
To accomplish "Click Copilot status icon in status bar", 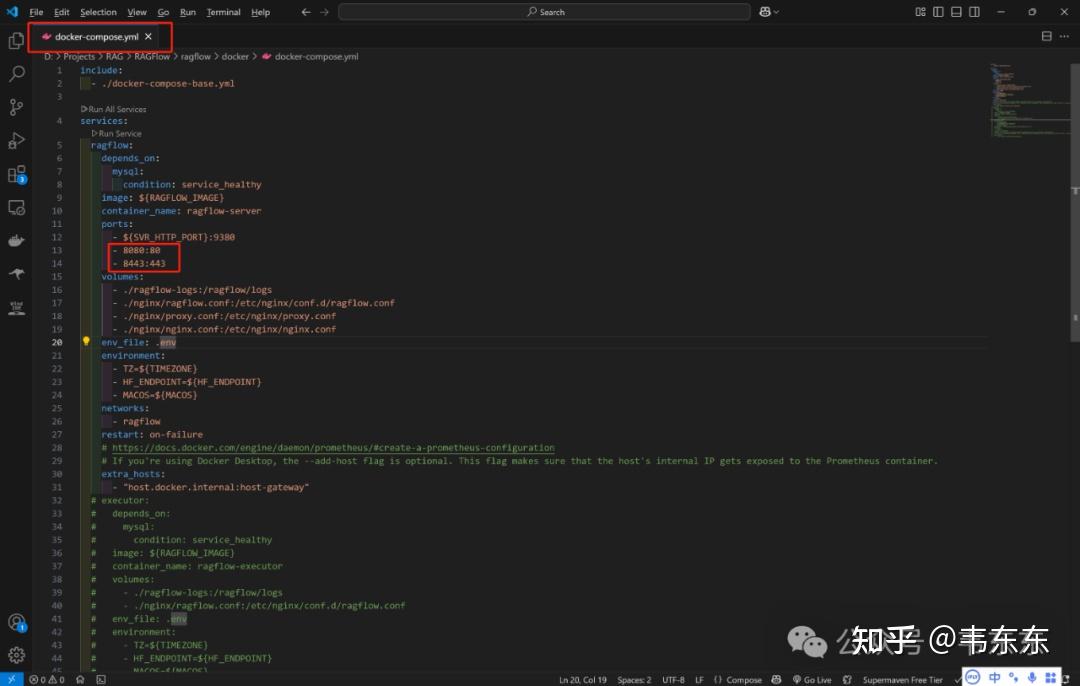I will click(x=776, y=680).
